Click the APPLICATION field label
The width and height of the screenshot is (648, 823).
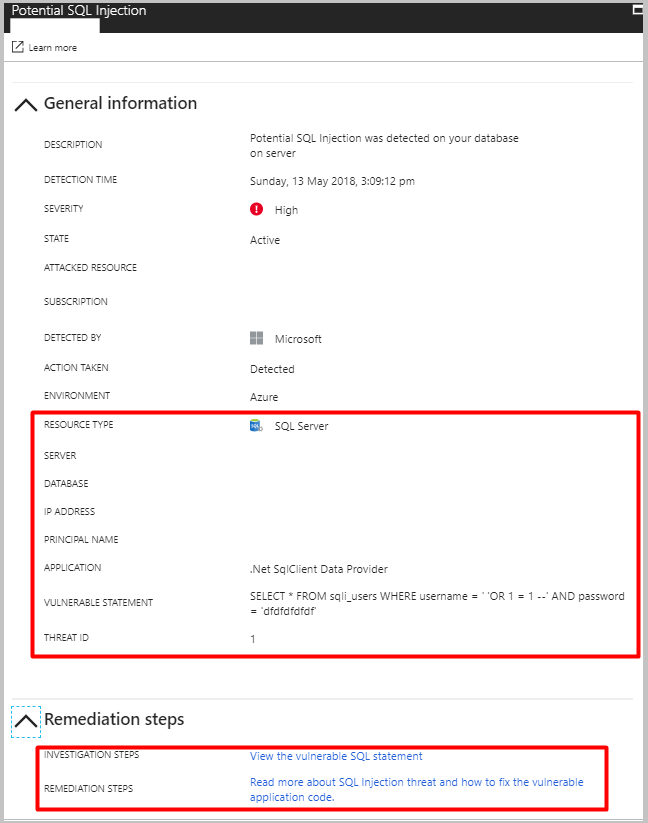pos(72,567)
